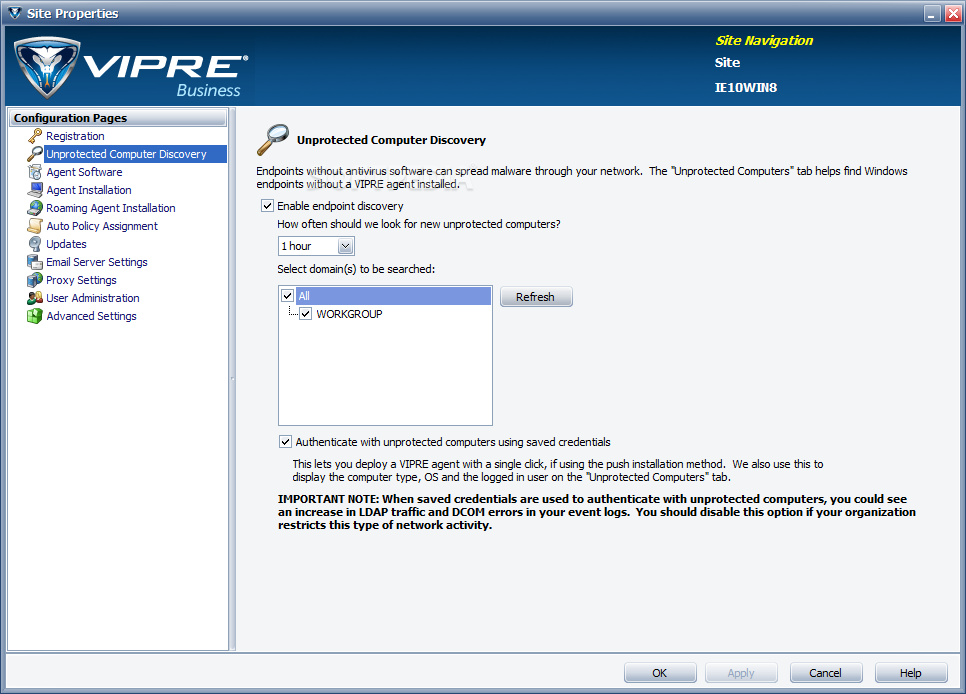
Task: Toggle Enable endpoint discovery checkbox
Action: point(267,206)
